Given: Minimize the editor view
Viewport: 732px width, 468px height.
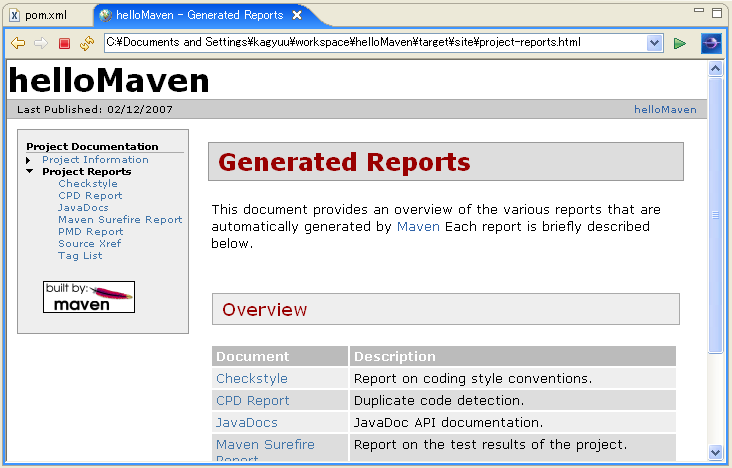Looking at the screenshot, I should [x=699, y=10].
